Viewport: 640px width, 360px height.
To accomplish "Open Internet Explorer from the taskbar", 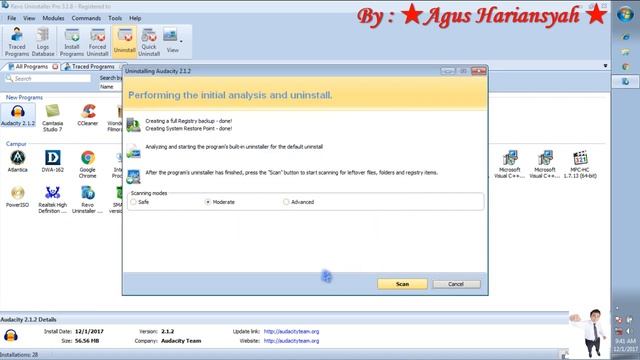I will pyautogui.click(x=625, y=38).
